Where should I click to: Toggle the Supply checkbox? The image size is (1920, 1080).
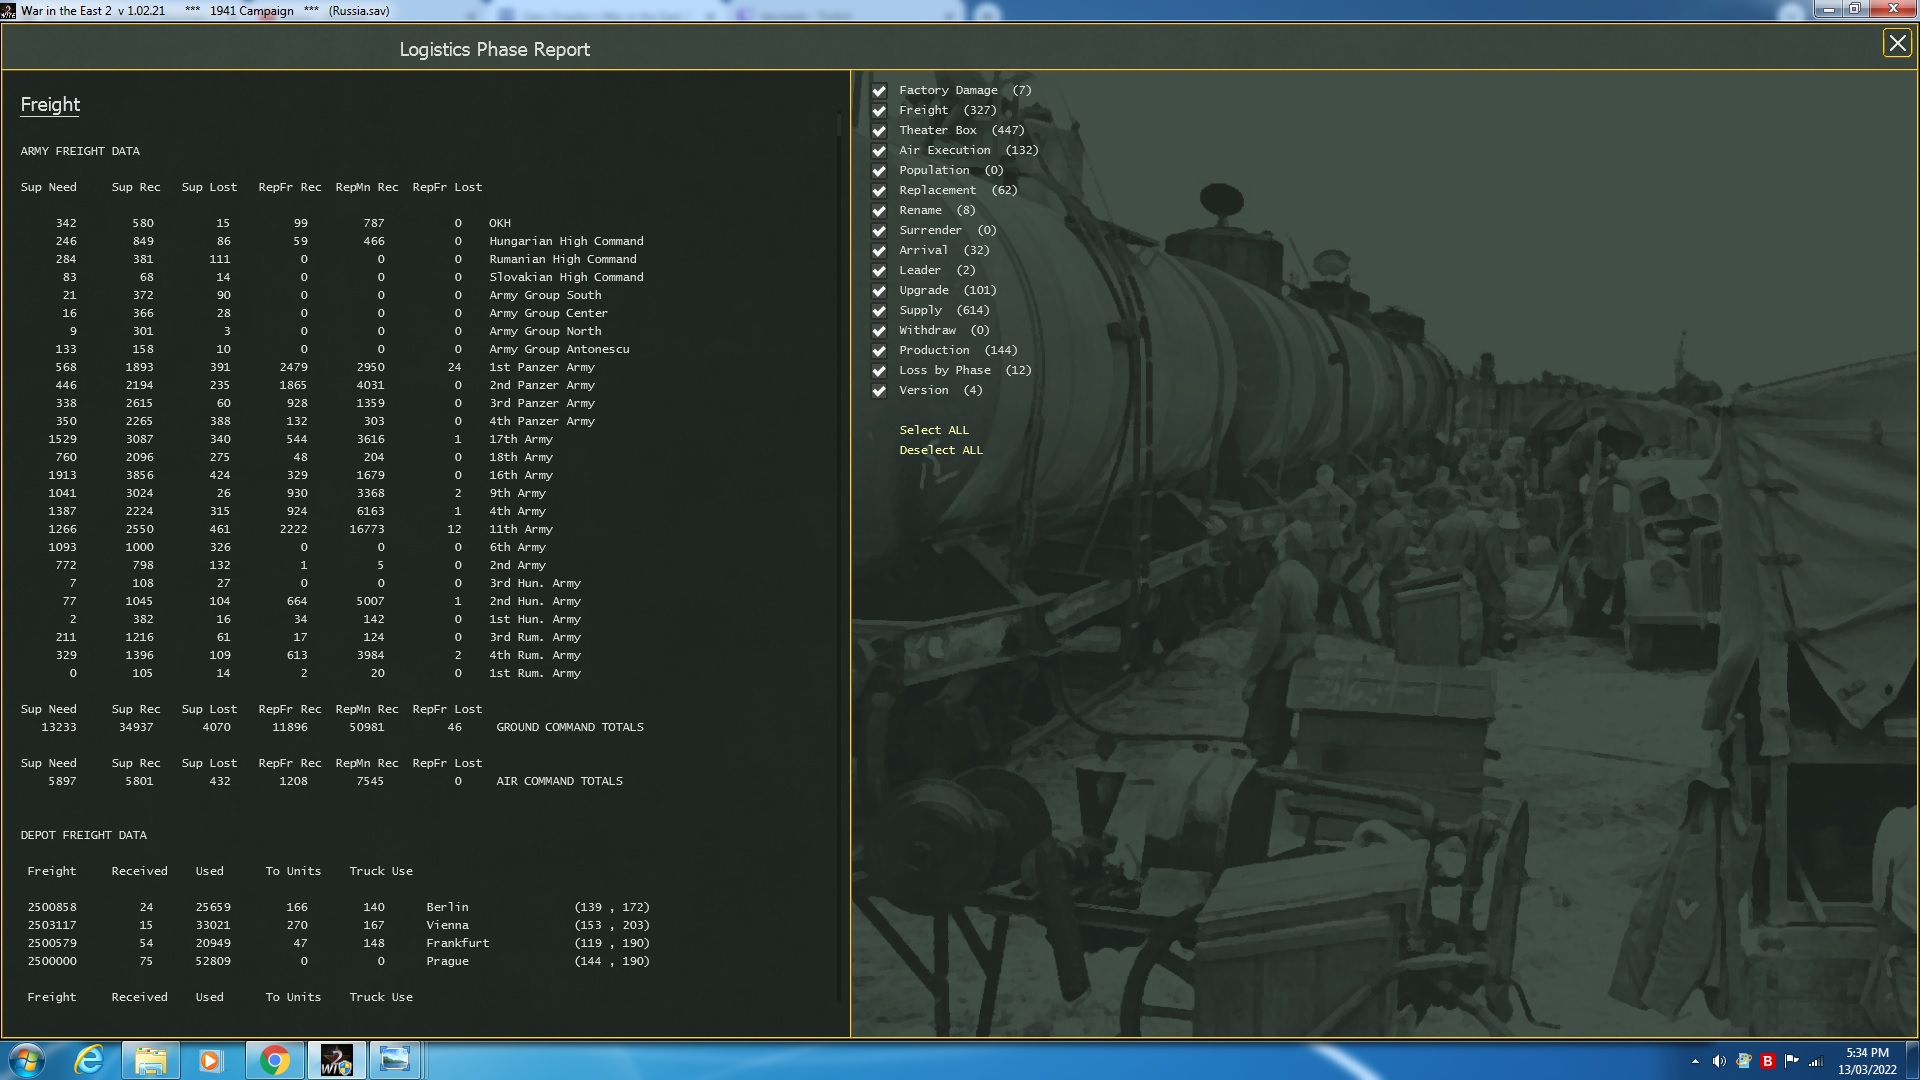[x=879, y=311]
